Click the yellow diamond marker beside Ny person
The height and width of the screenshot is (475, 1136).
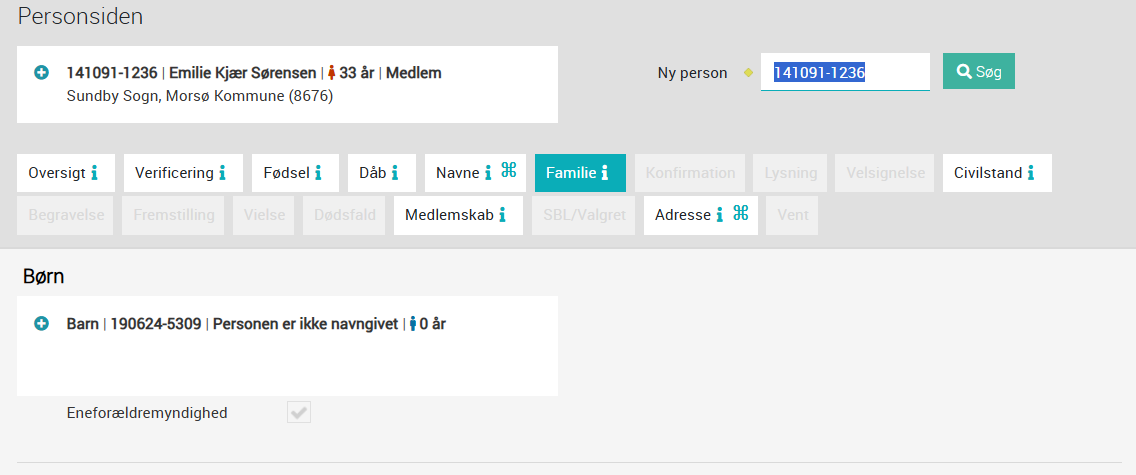[x=748, y=72]
